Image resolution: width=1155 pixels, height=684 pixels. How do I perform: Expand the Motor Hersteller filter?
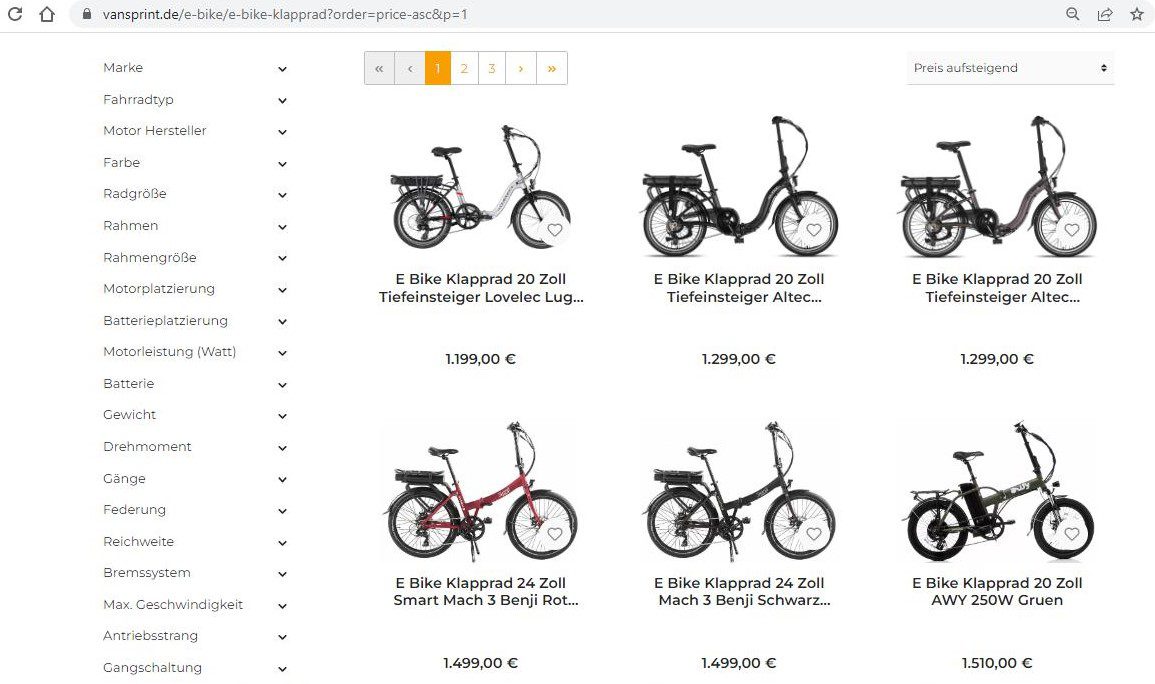[x=194, y=131]
